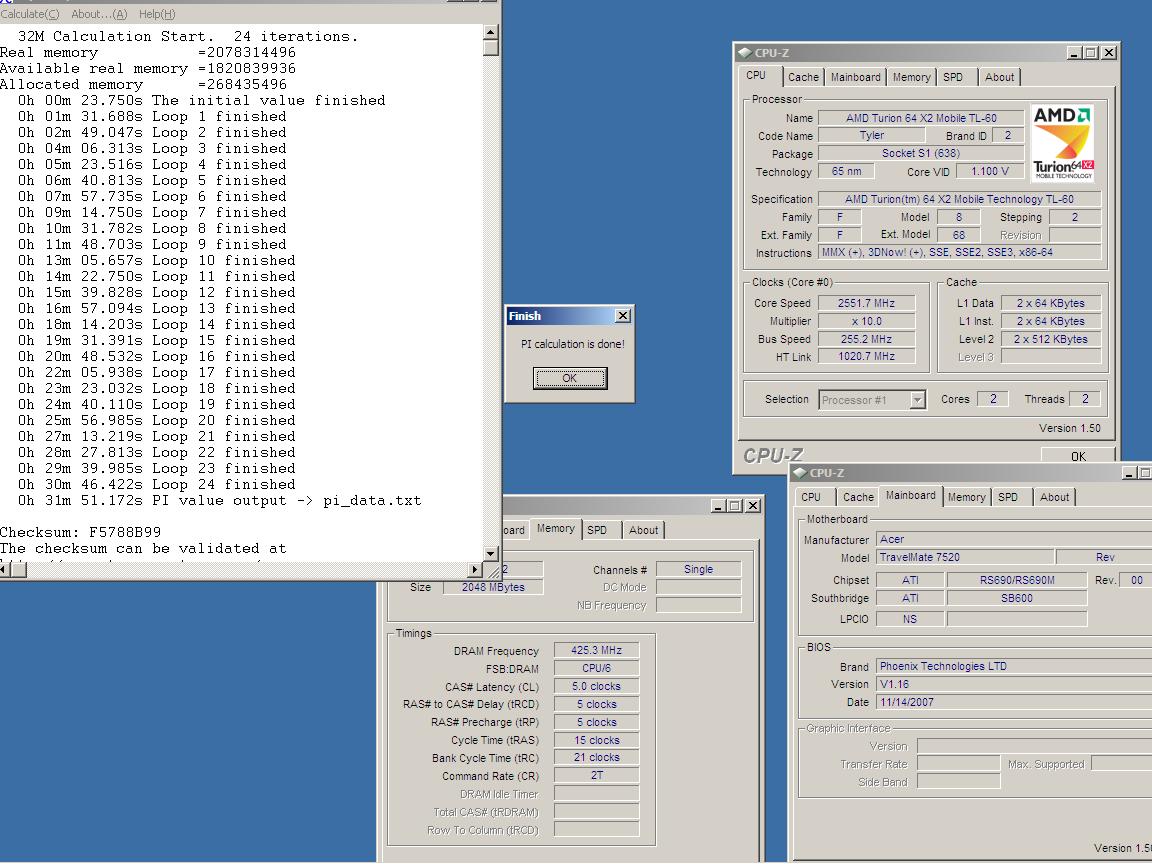
Task: Click the Bus Speed value 255.2 MHz
Action: click(866, 339)
